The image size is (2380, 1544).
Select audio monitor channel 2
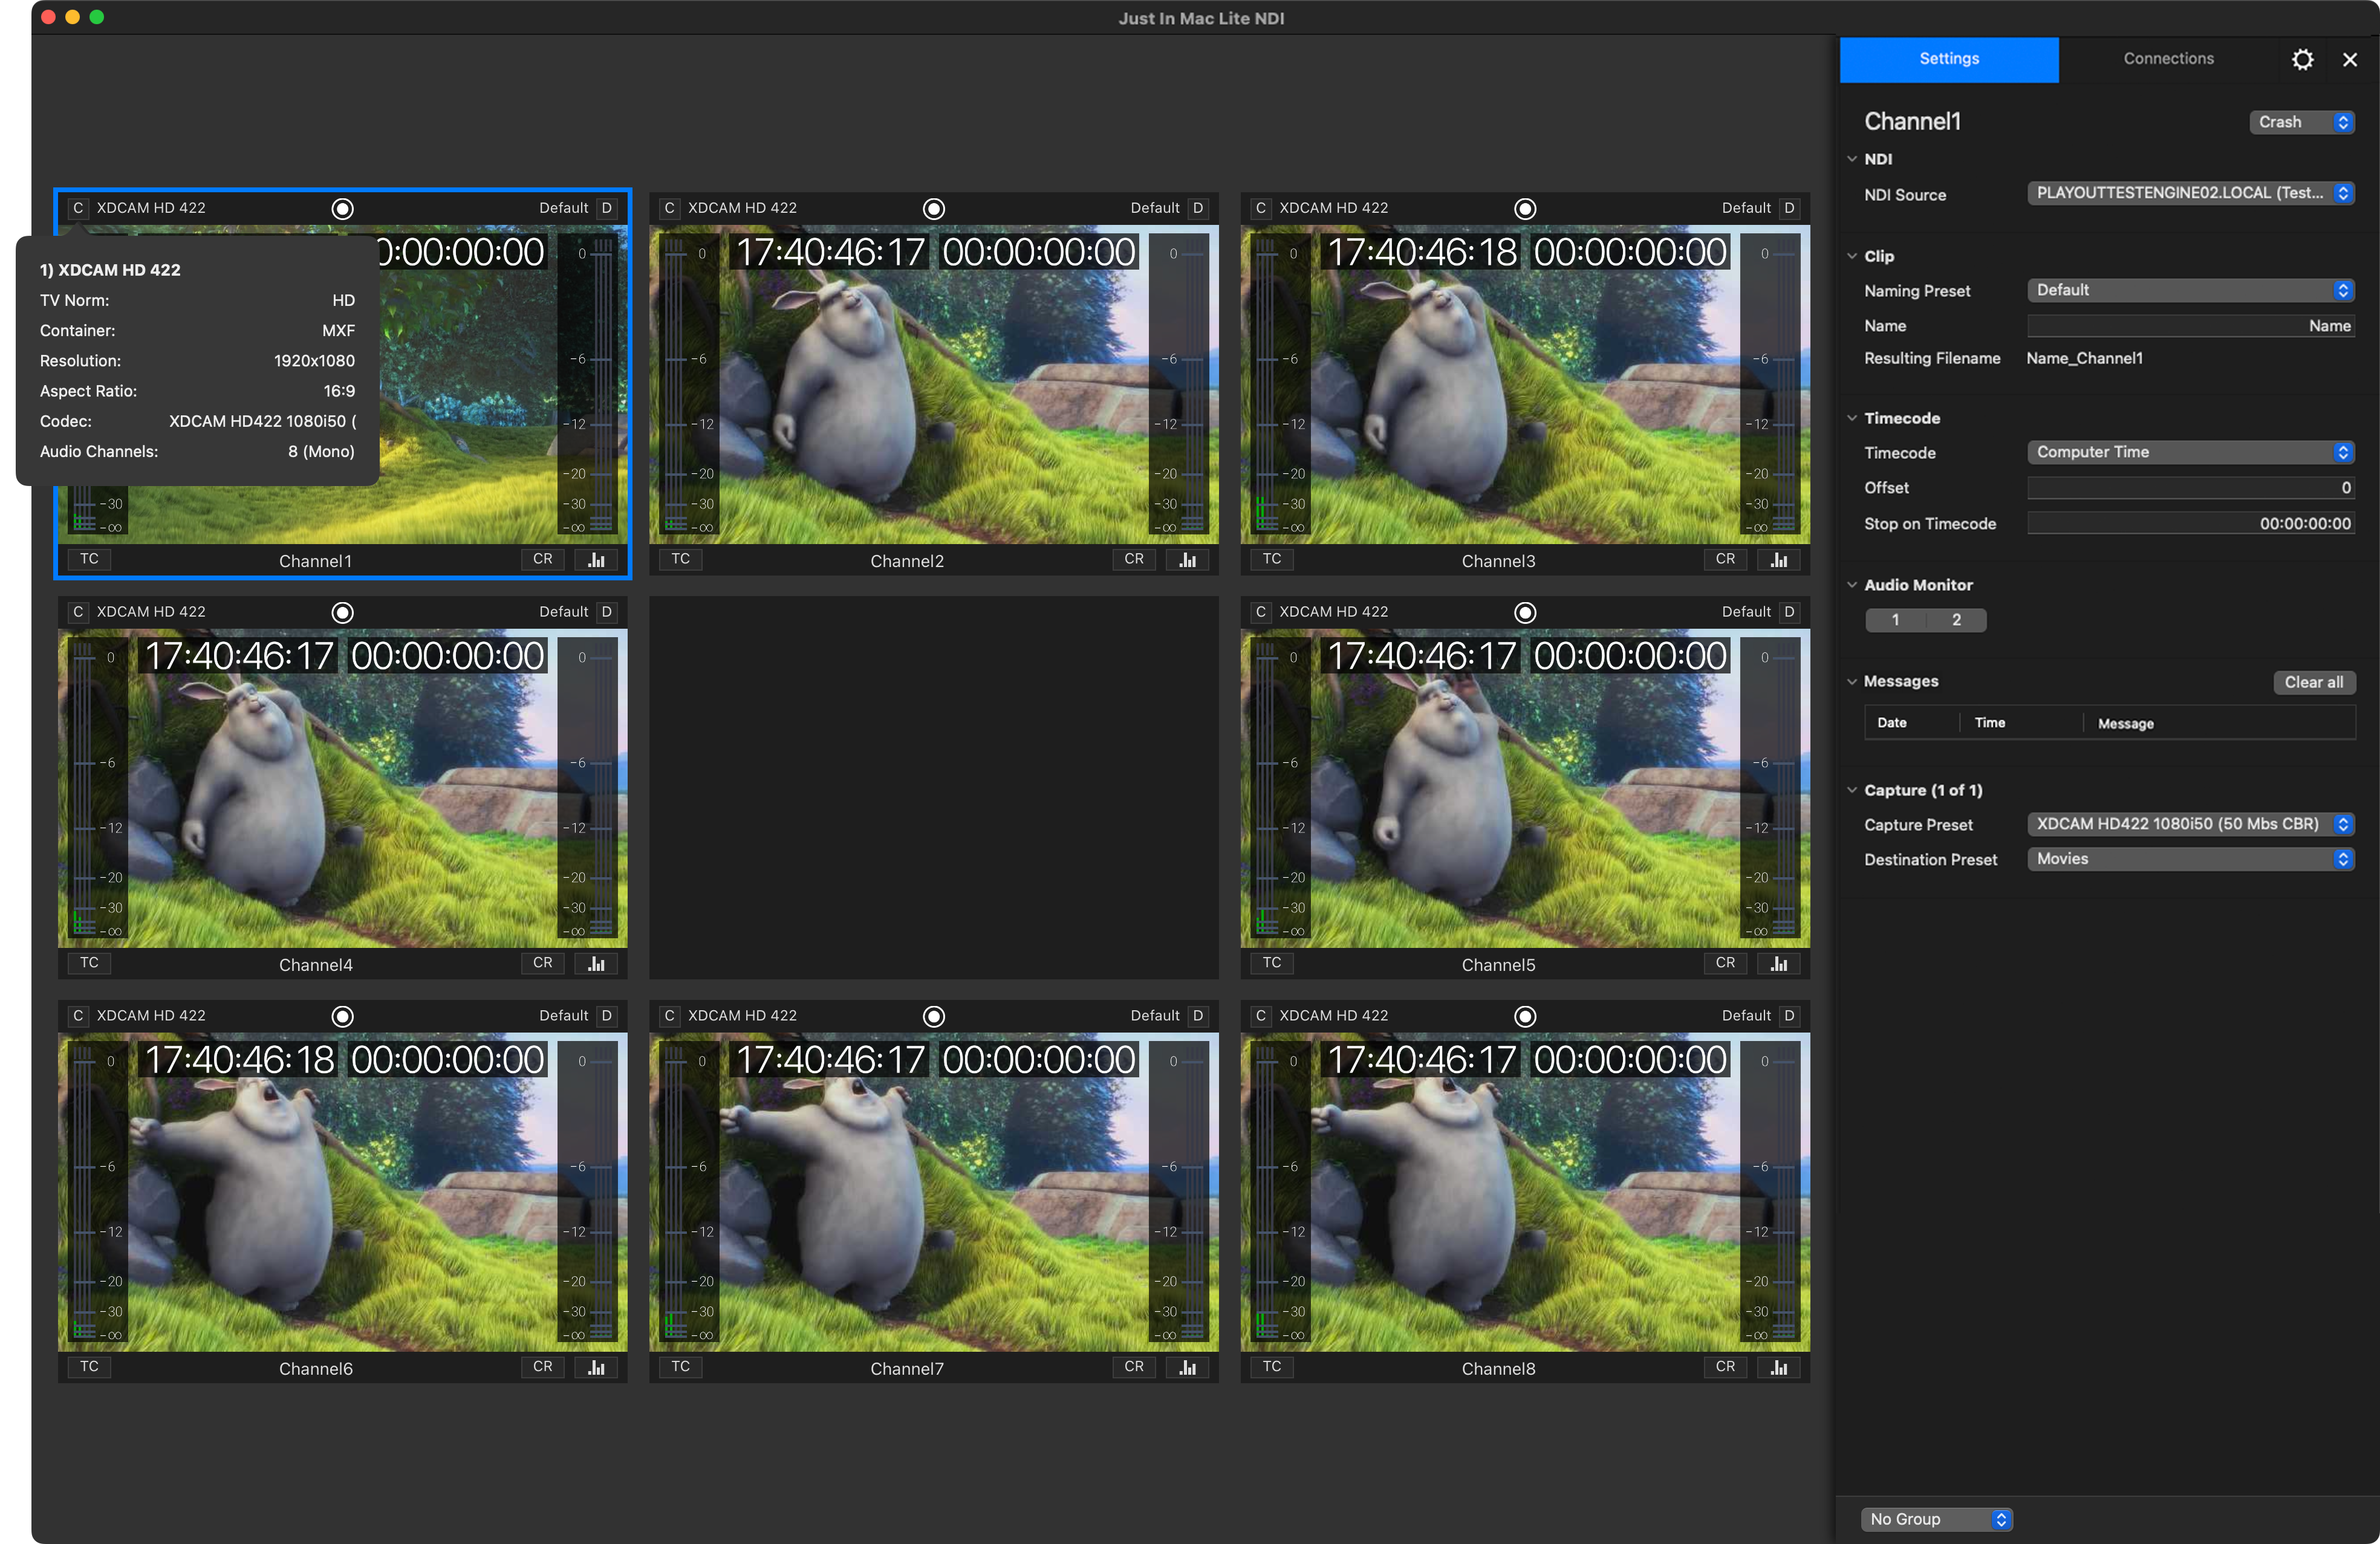pos(1956,620)
